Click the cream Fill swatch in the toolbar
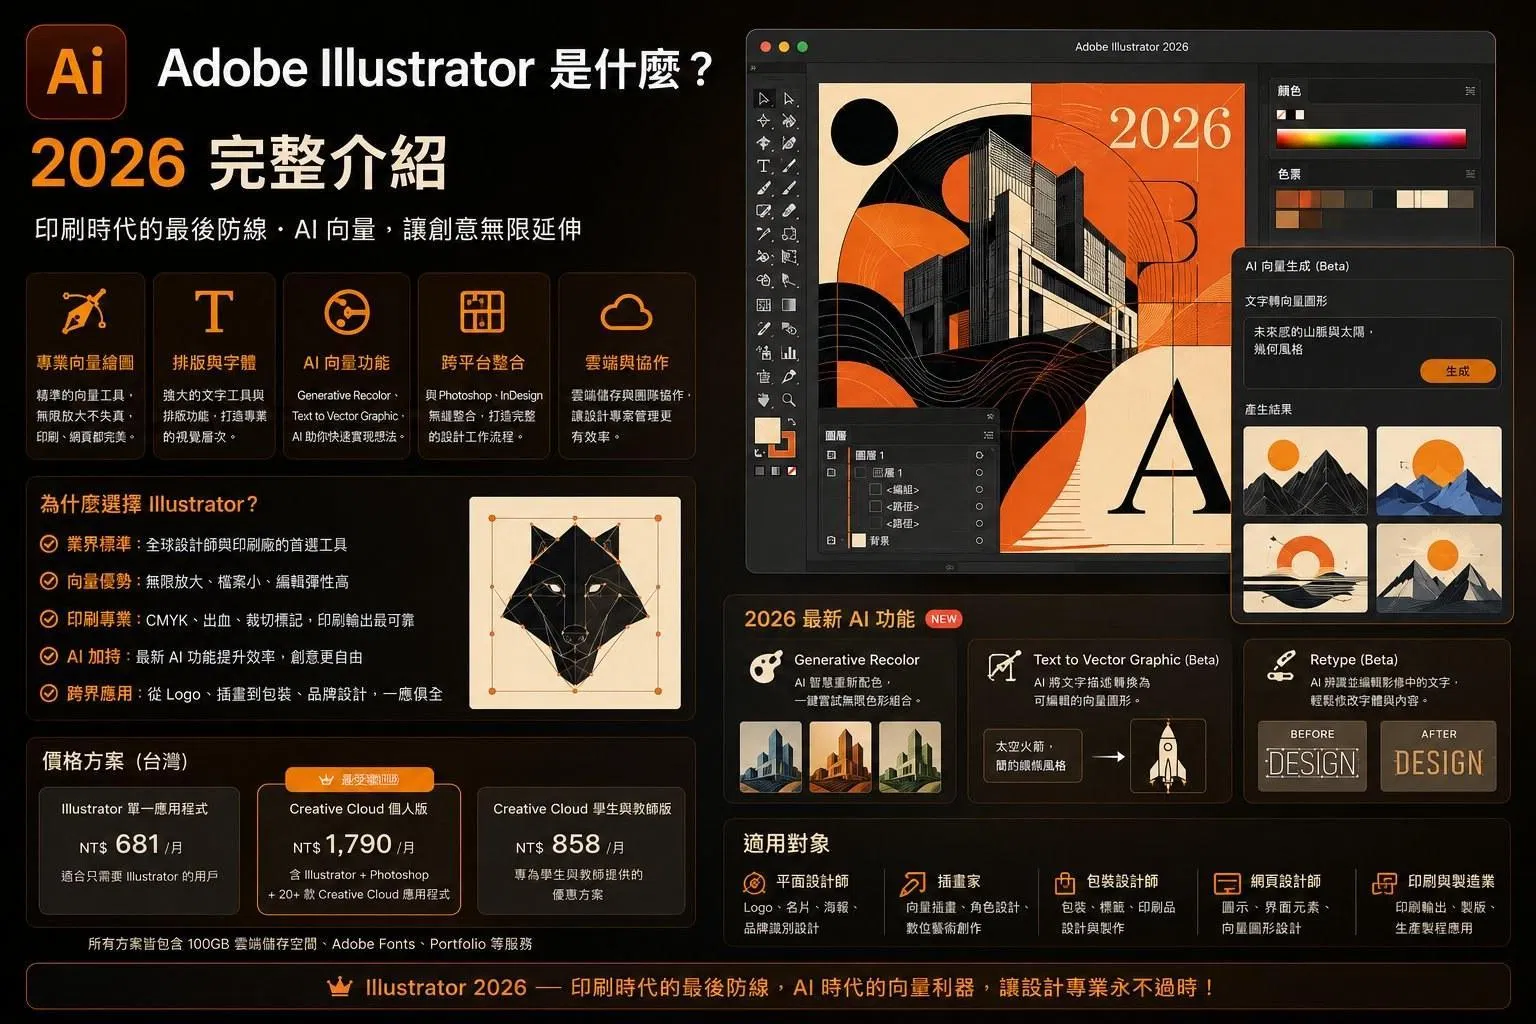This screenshot has height=1024, width=1536. click(x=767, y=430)
